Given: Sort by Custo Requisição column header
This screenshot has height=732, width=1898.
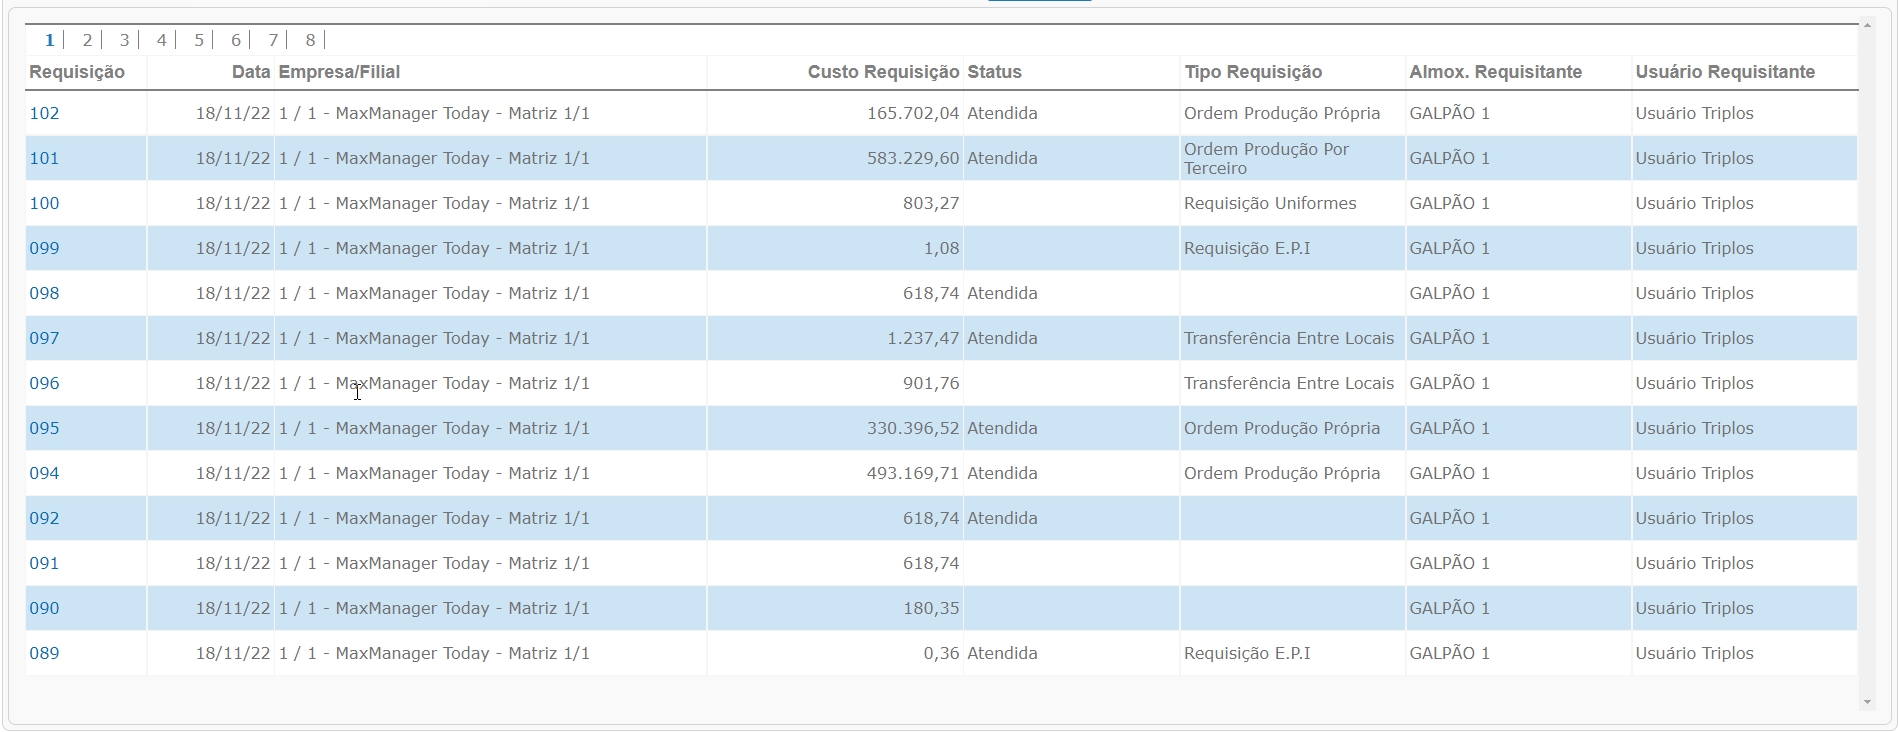Looking at the screenshot, I should [x=883, y=72].
